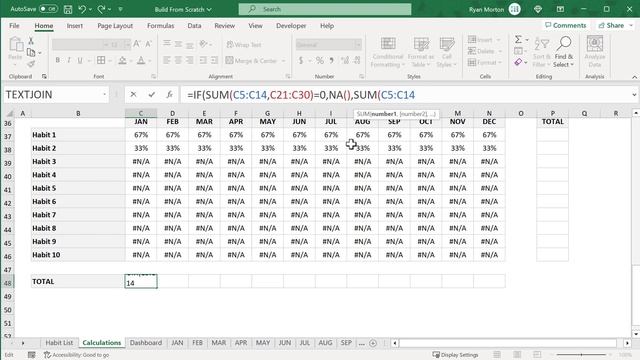Open the Help ribbon tab
This screenshot has width=640, height=360.
(327, 26)
